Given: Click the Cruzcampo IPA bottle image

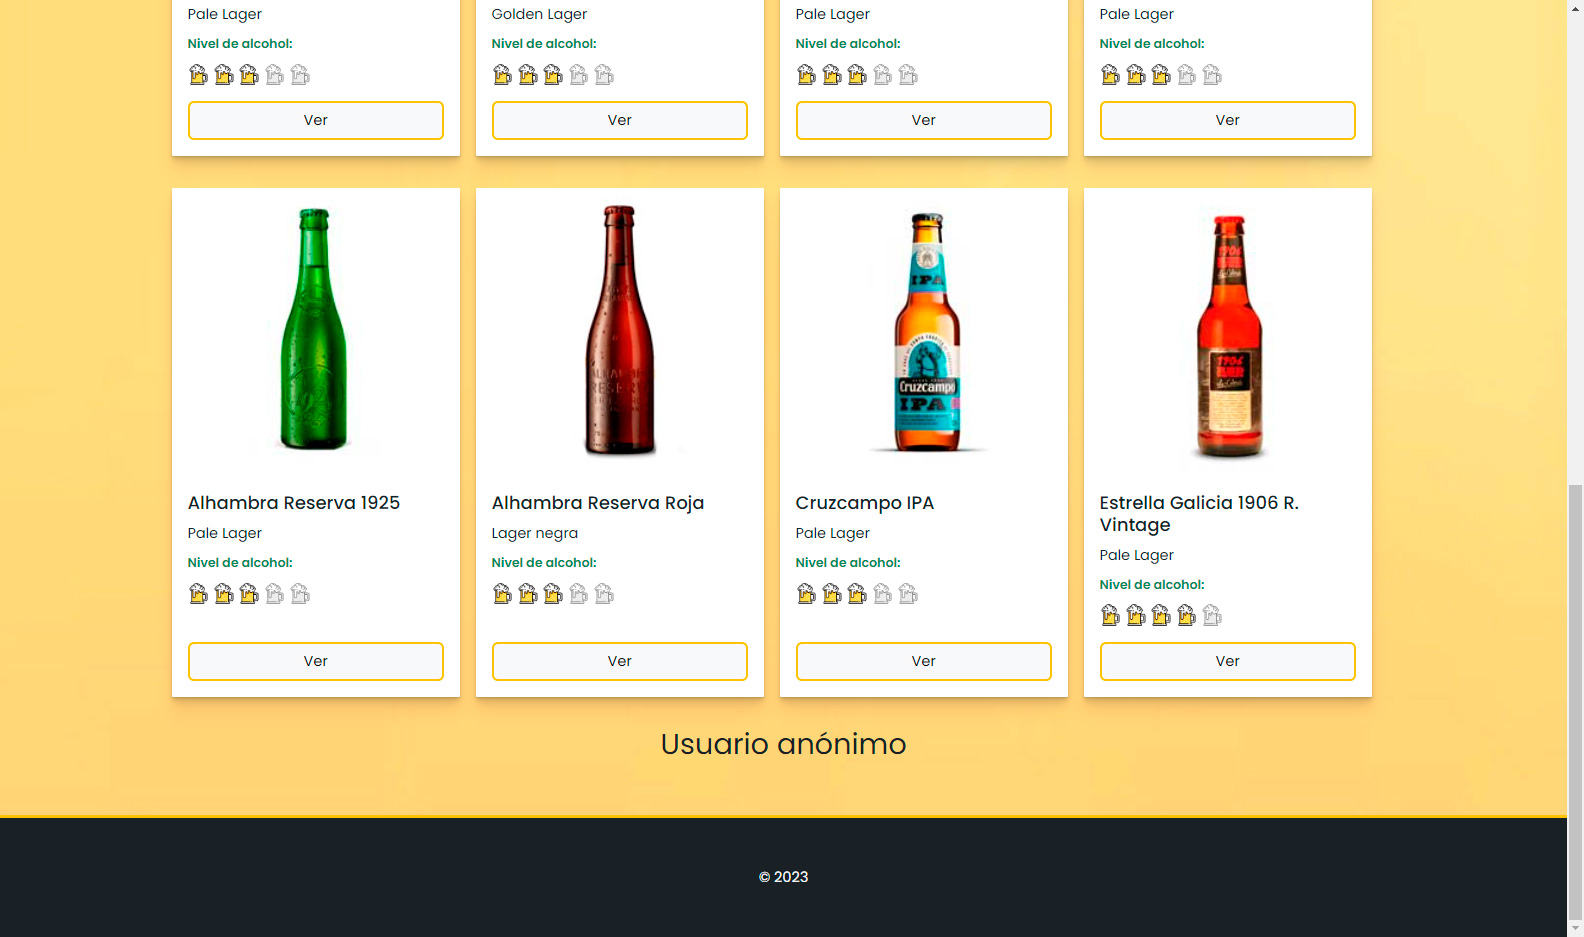Looking at the screenshot, I should 927,332.
